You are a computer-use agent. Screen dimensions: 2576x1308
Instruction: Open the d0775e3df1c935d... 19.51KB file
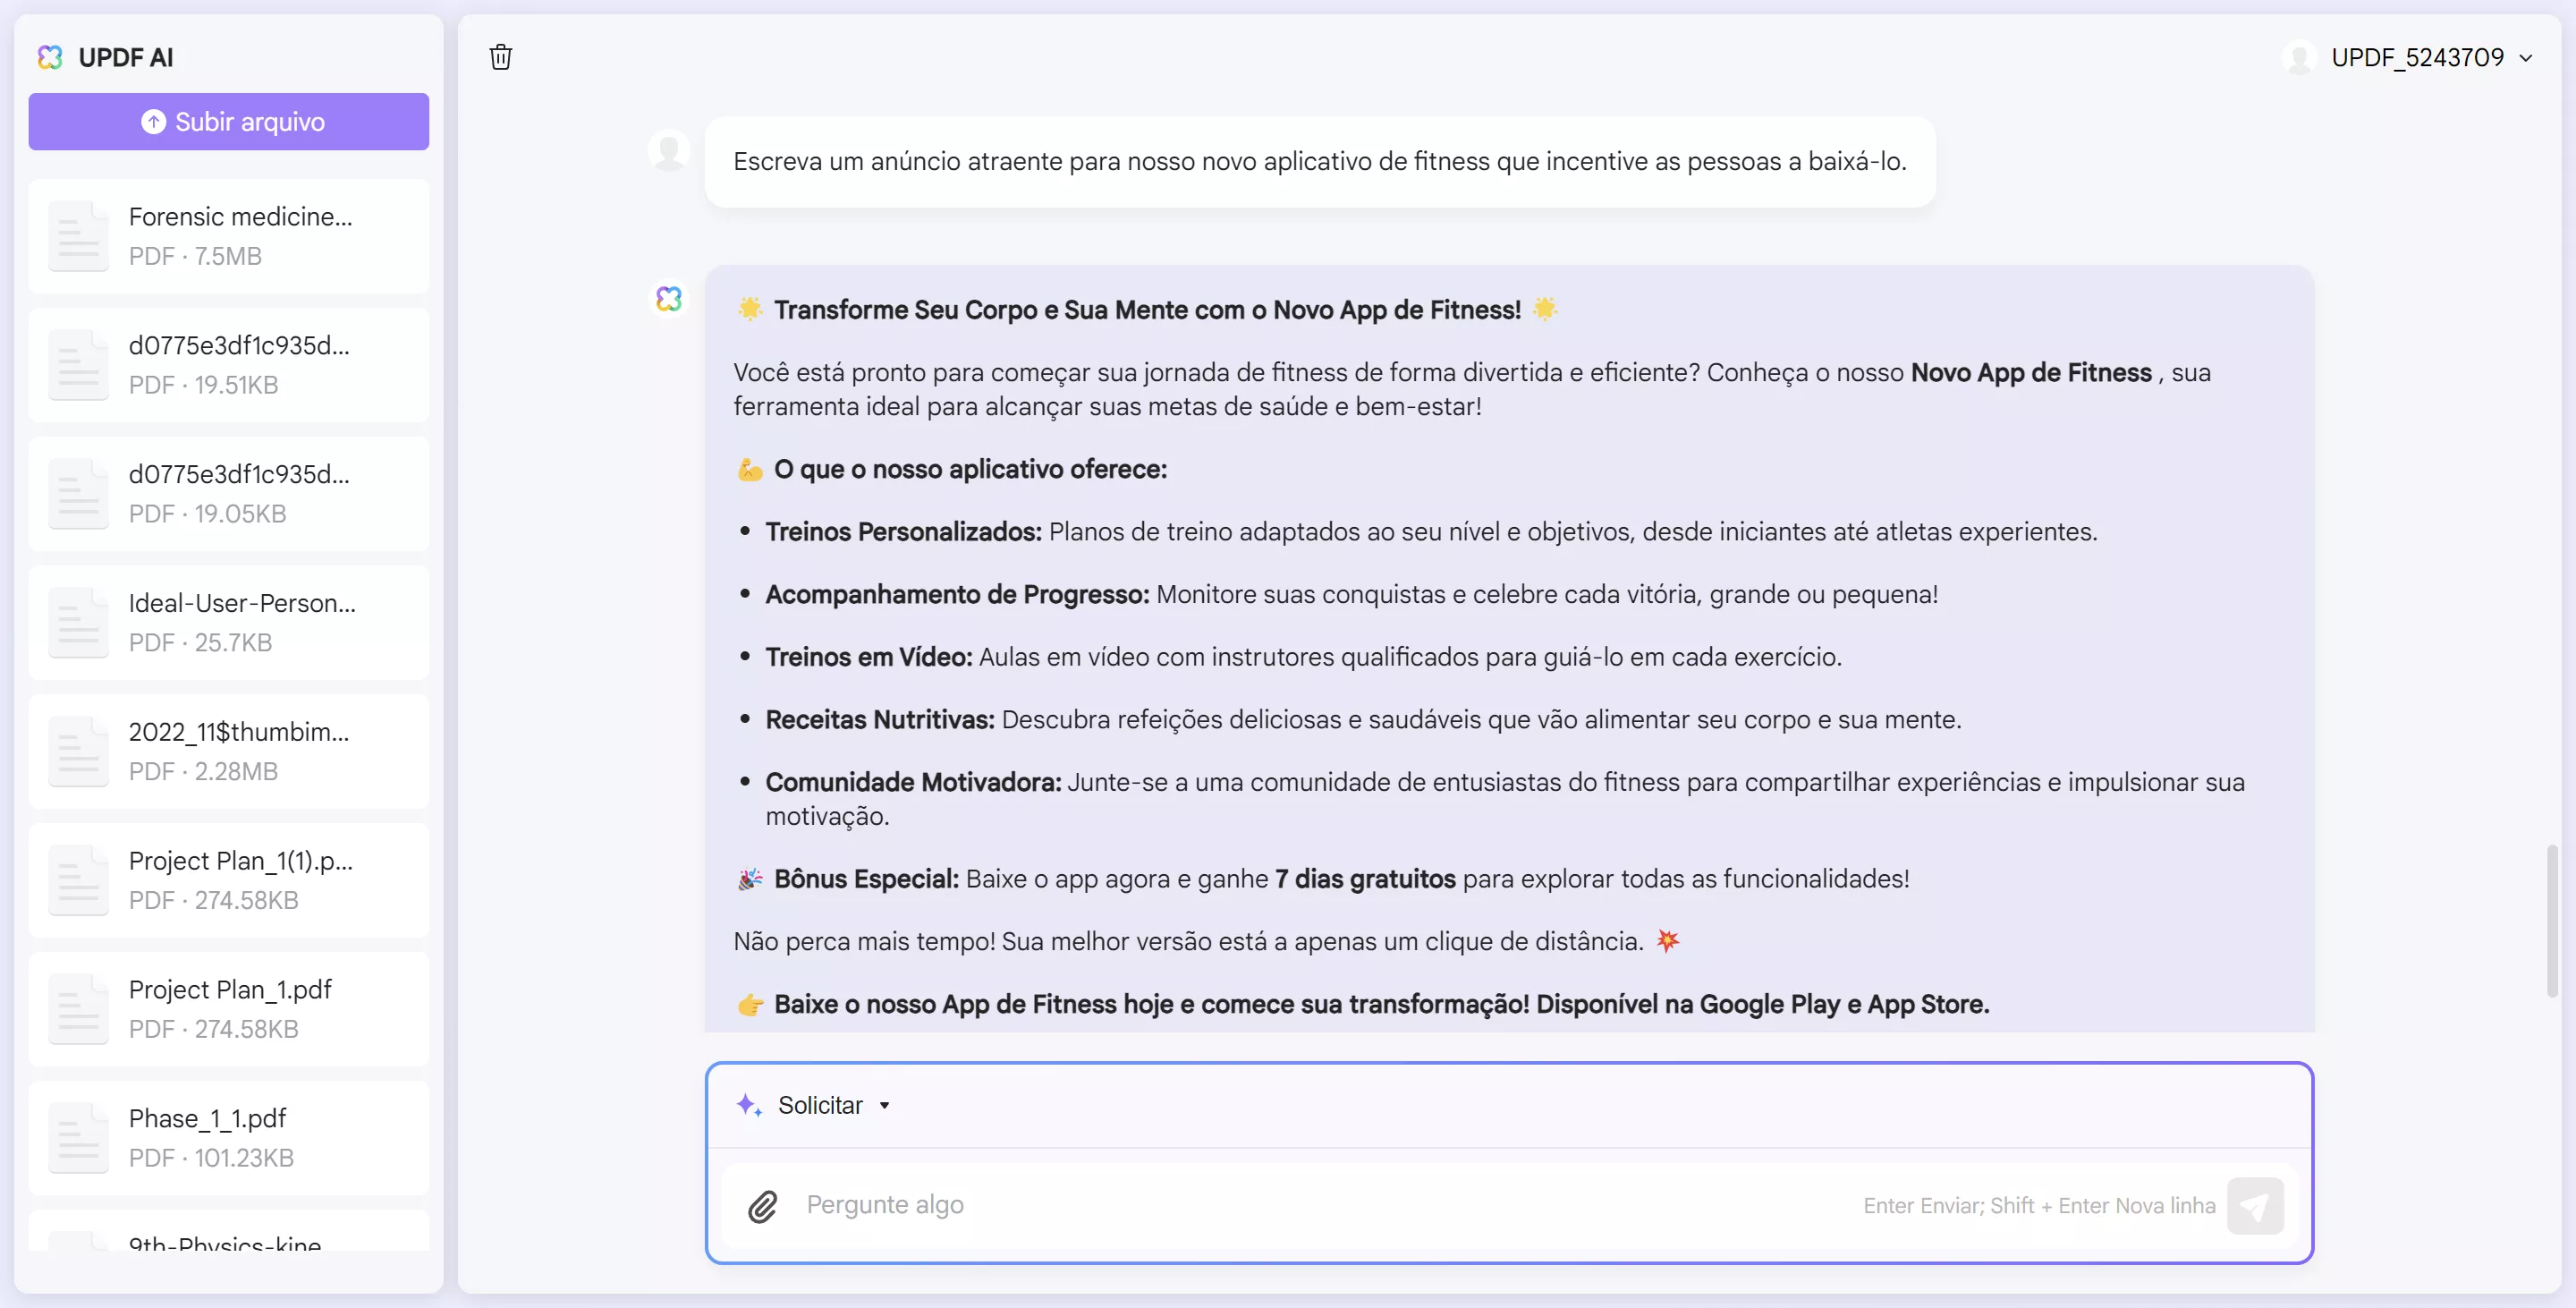[x=229, y=365]
